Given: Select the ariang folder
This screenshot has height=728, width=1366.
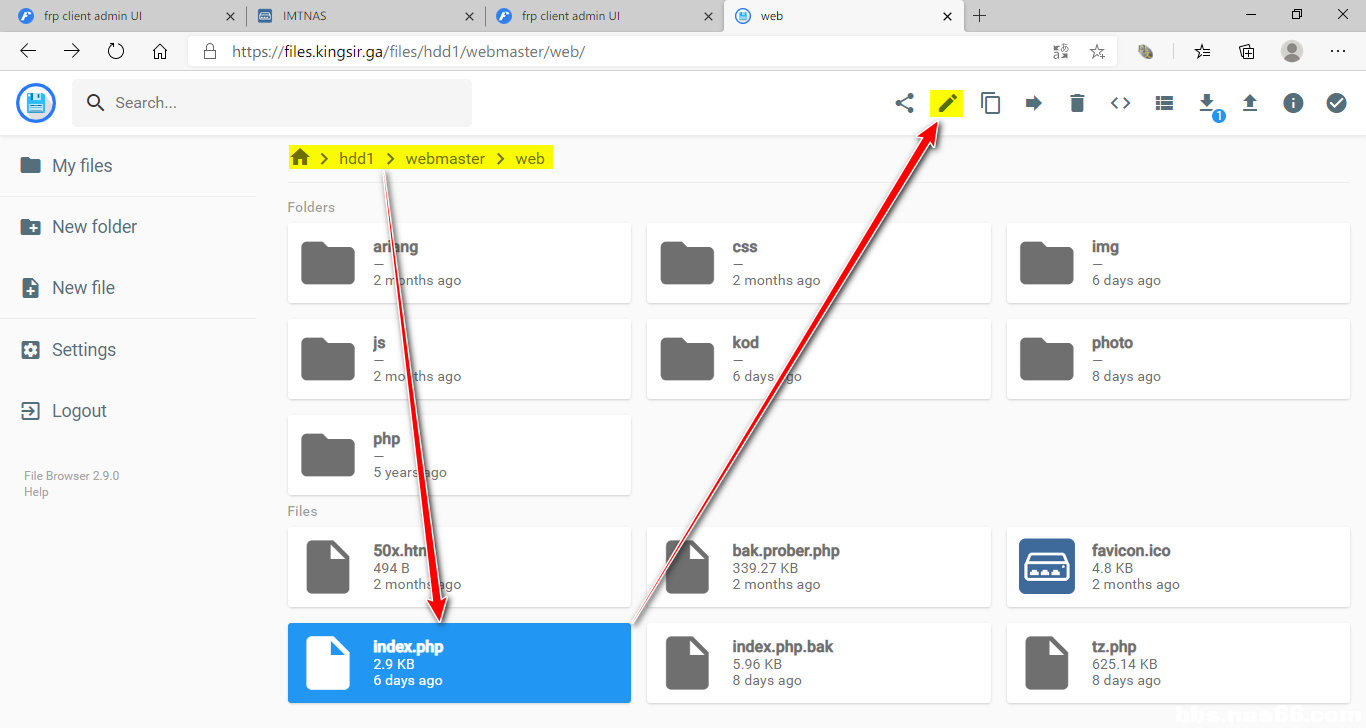Looking at the screenshot, I should coord(459,263).
